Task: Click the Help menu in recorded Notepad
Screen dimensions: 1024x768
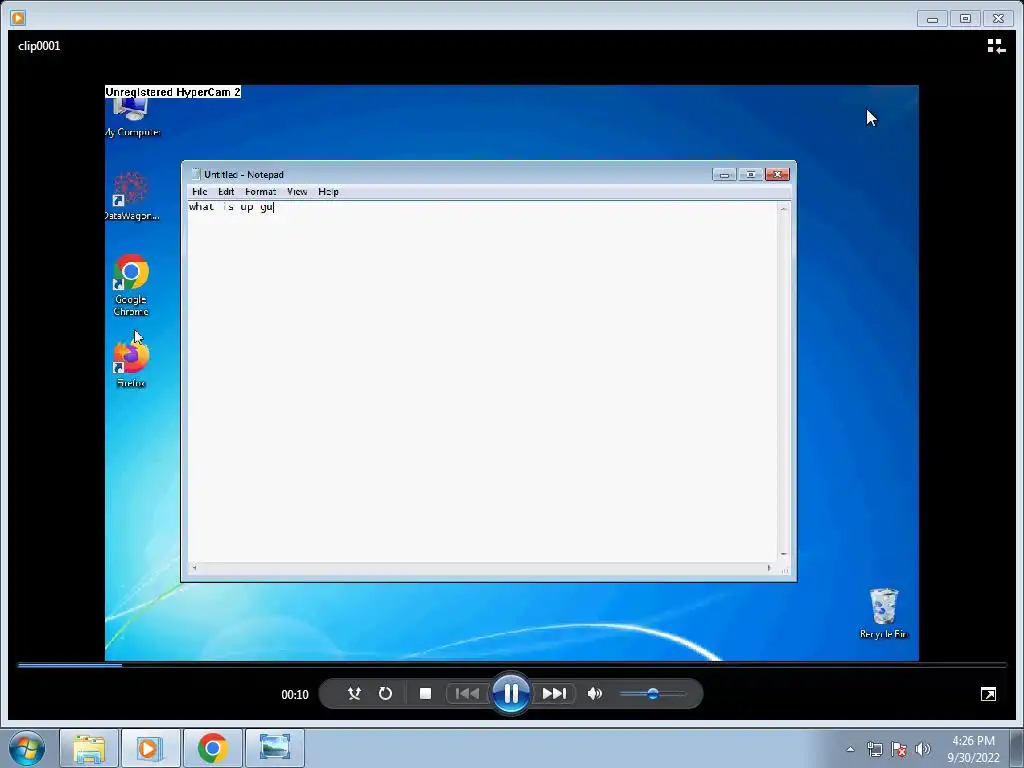Action: pos(328,191)
